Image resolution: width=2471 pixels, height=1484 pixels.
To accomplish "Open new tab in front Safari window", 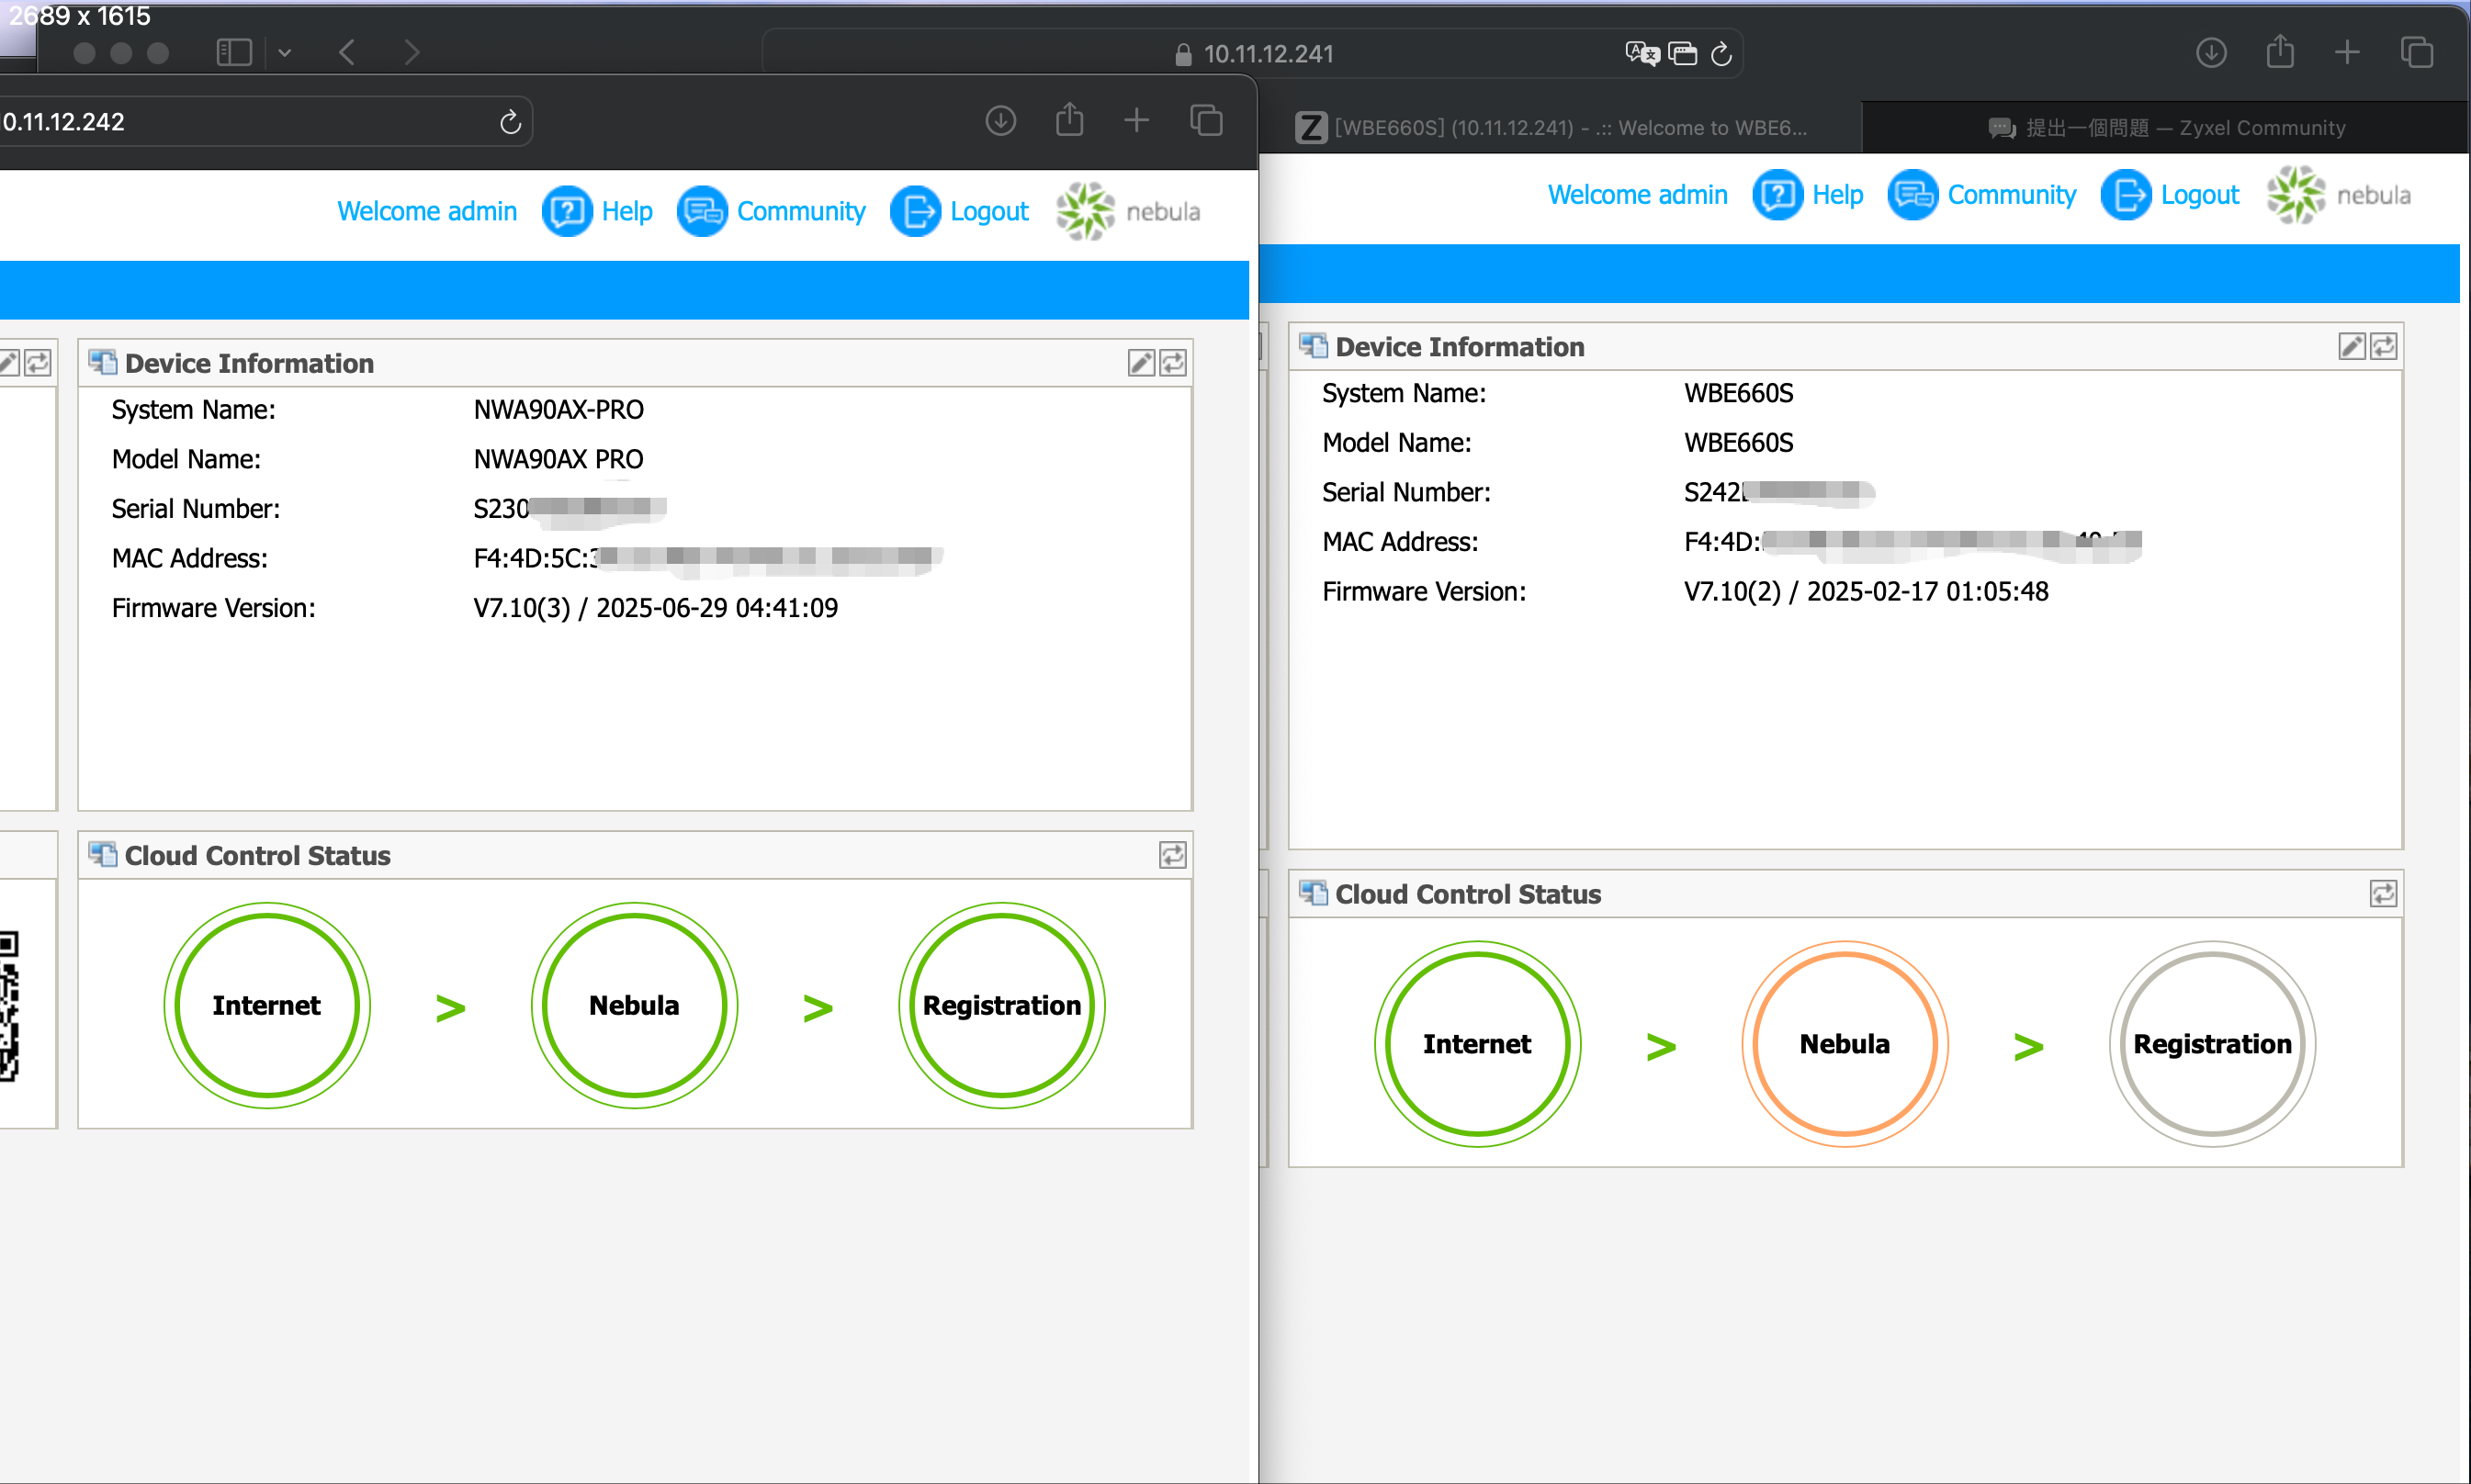I will pos(1137,121).
